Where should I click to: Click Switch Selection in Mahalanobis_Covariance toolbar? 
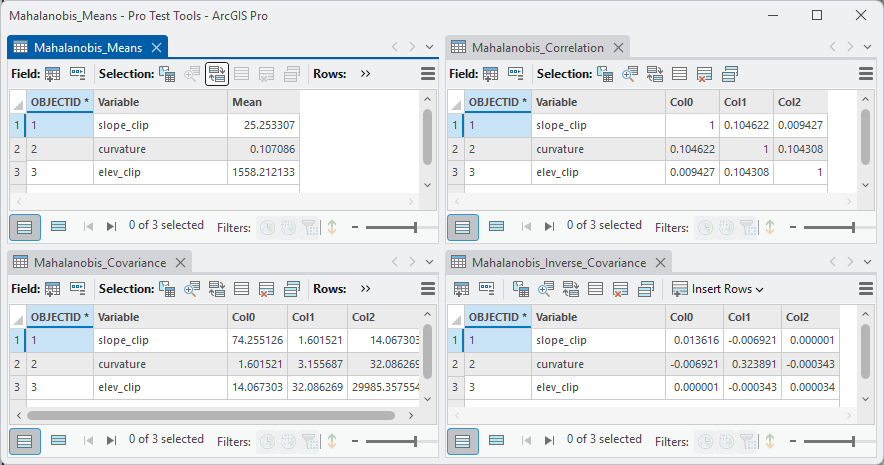pyautogui.click(x=217, y=289)
